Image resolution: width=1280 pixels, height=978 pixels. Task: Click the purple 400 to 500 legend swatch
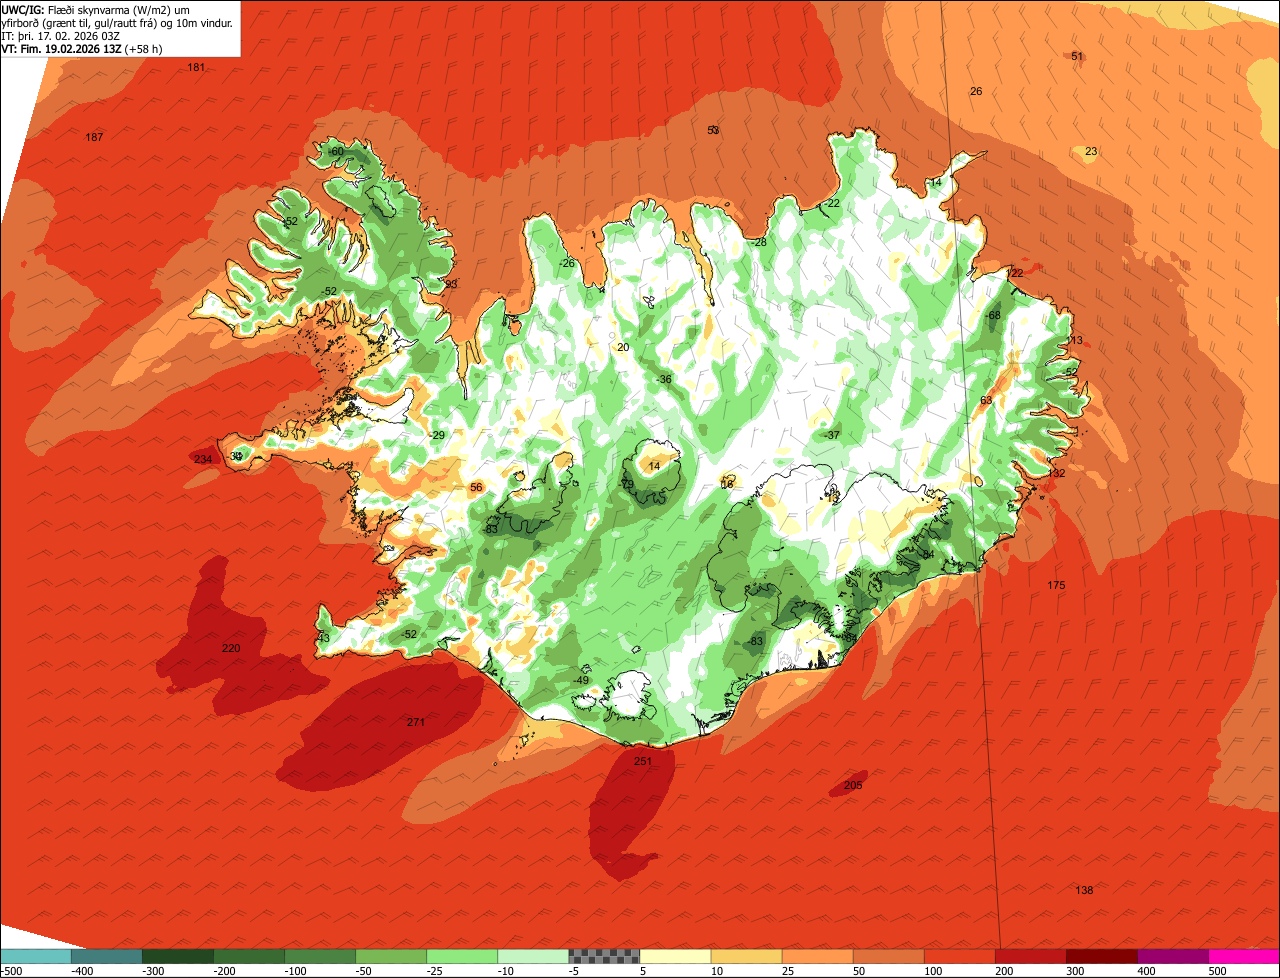point(1172,956)
